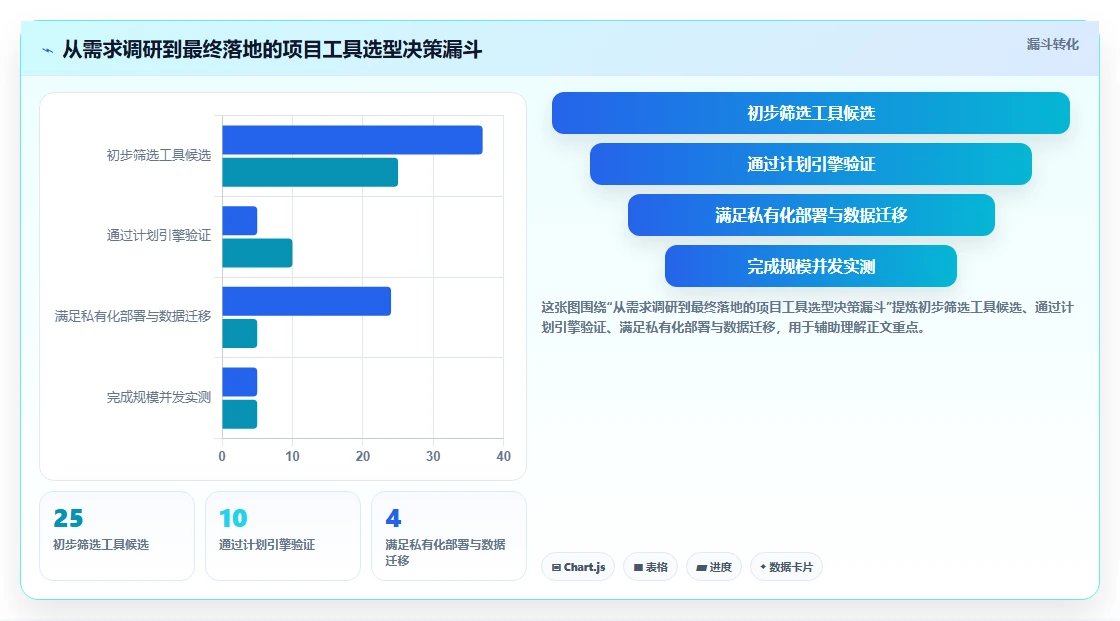Click the teal bar for 初步筛选工具候选
Screen dimensions: 1120x621
click(310, 172)
